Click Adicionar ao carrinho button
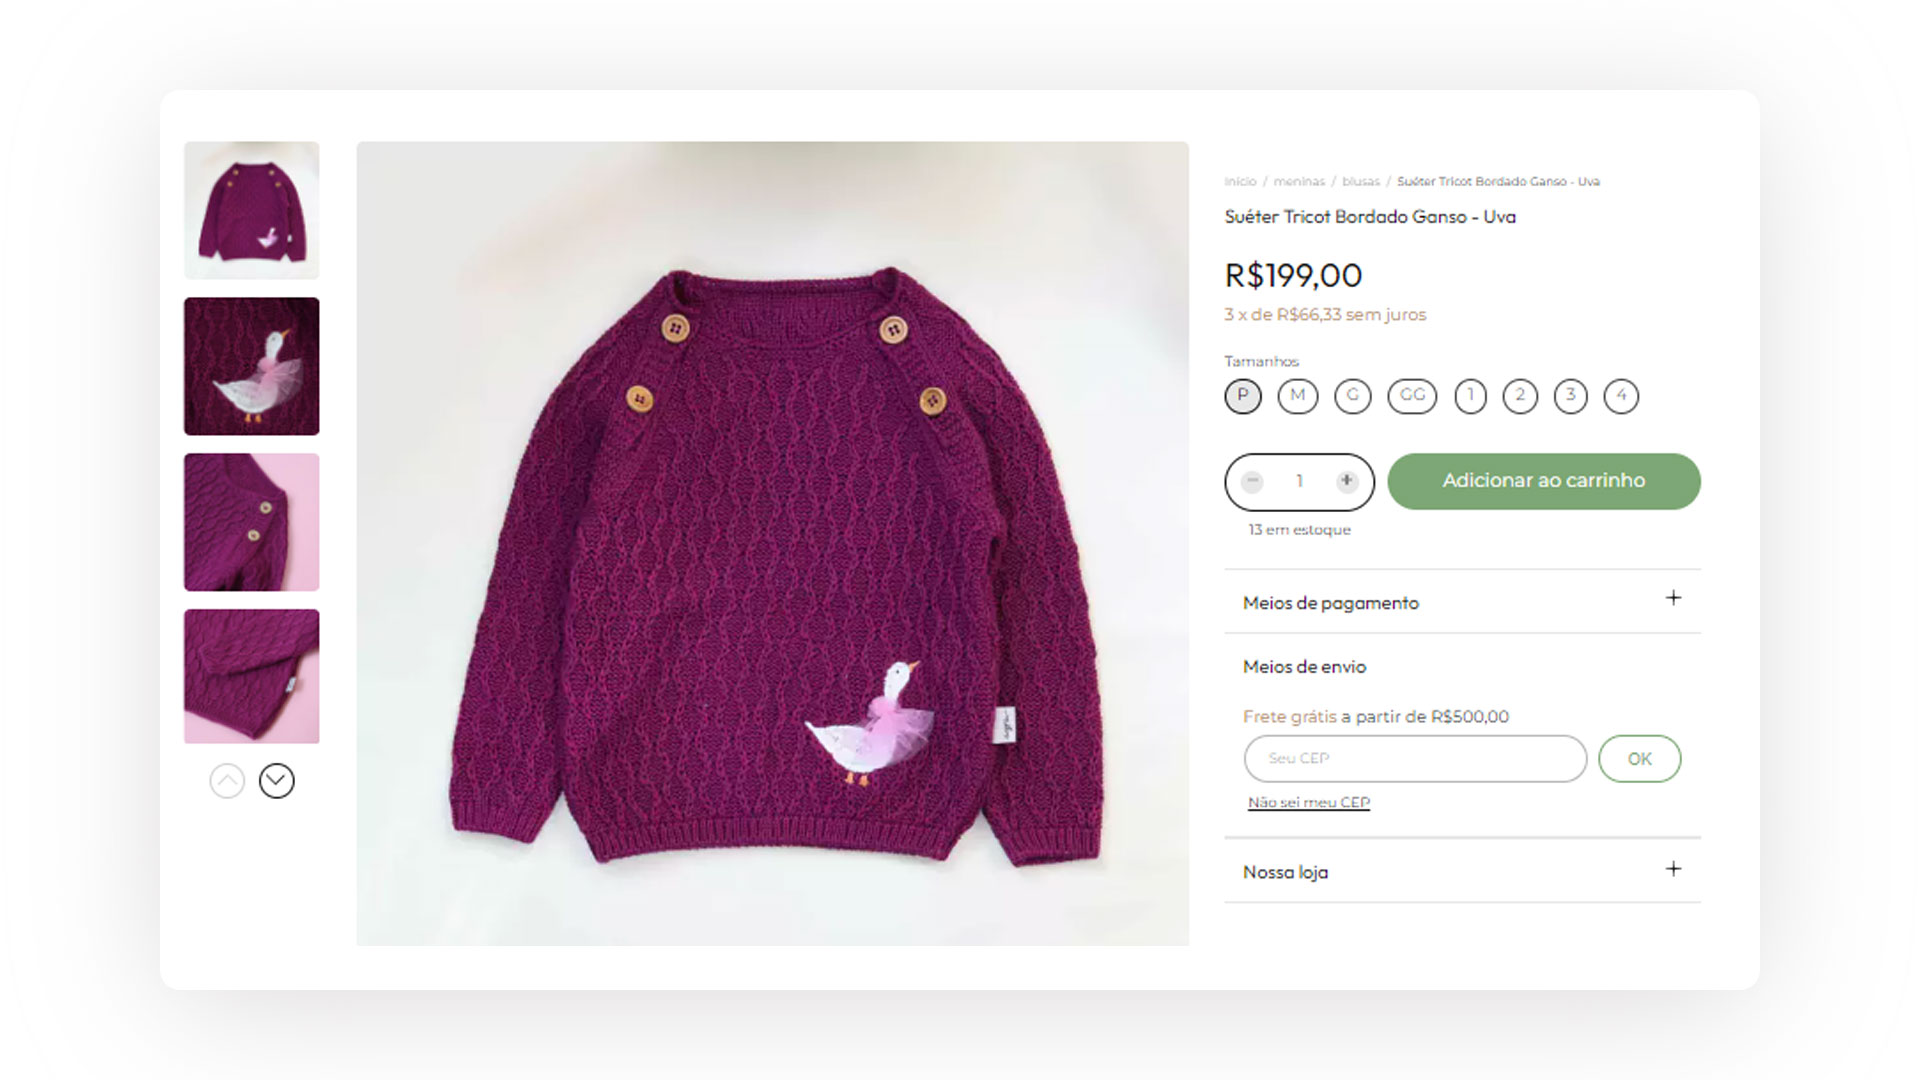 click(x=1543, y=481)
